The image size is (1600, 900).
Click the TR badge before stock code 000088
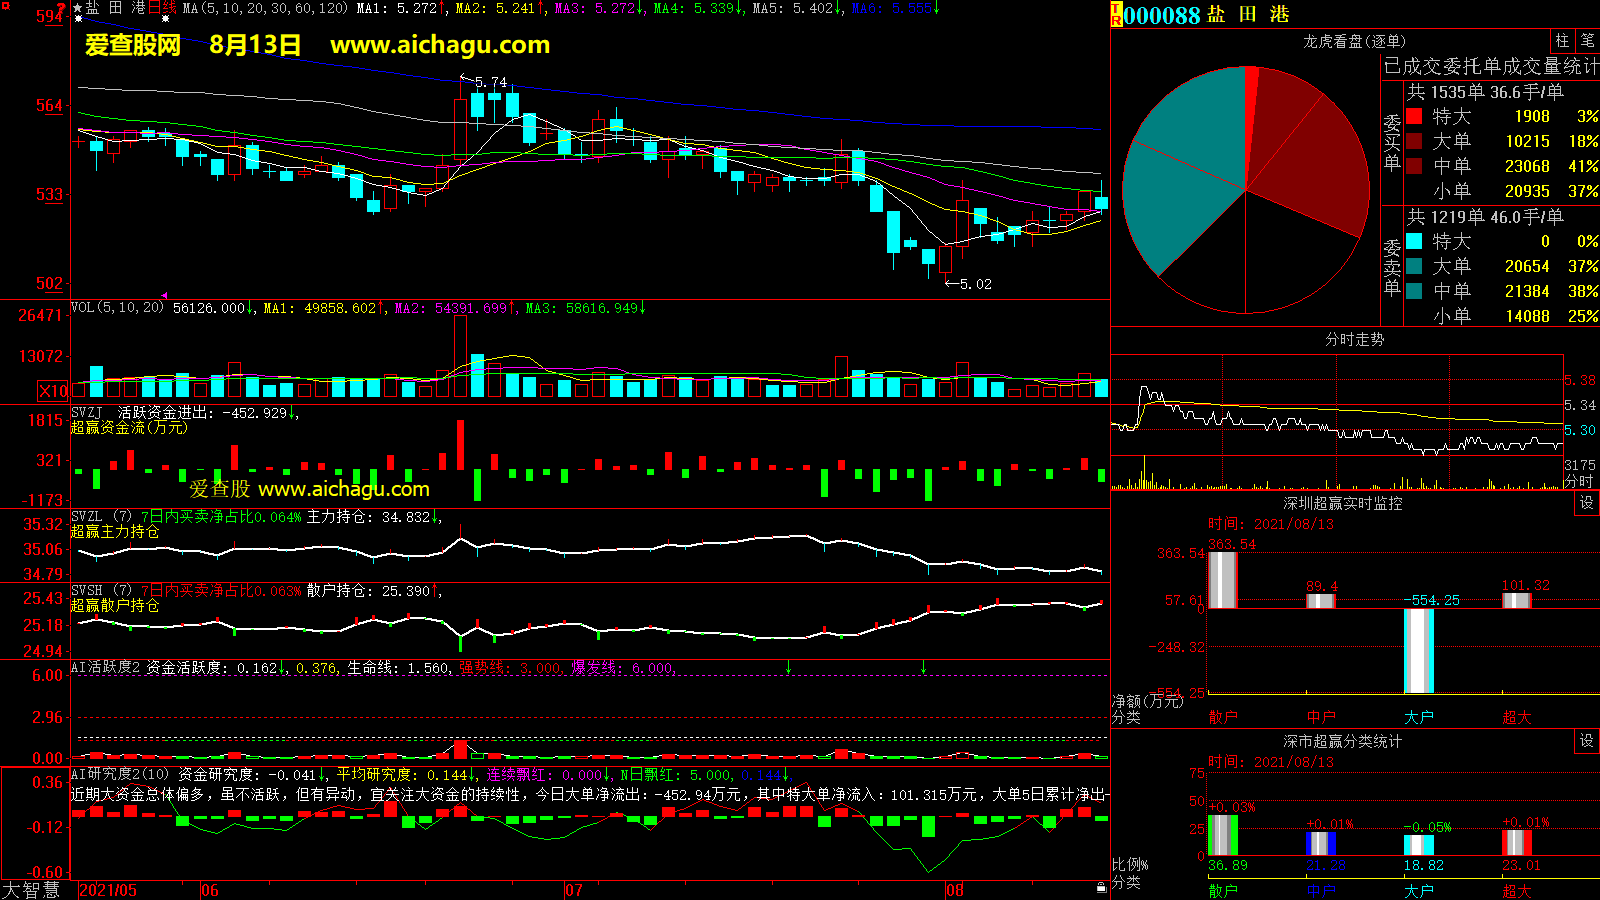1116,14
